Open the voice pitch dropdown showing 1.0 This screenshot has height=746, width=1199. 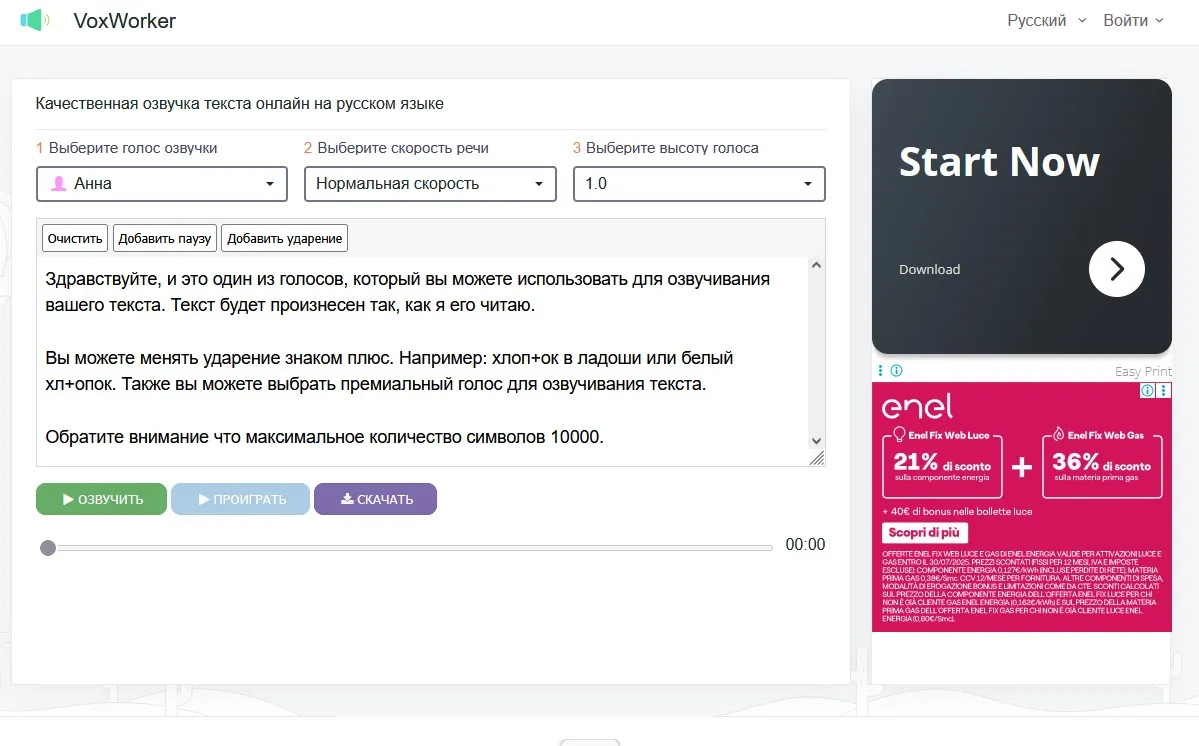coord(699,184)
